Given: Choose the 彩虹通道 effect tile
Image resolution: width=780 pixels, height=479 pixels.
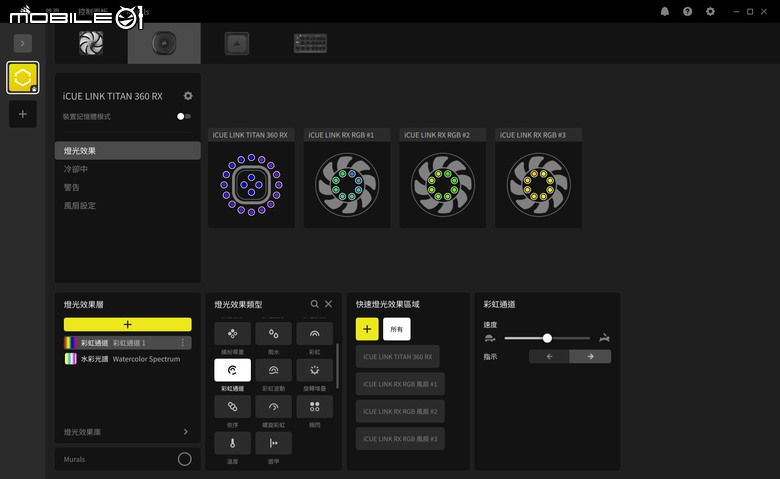Looking at the screenshot, I should tap(232, 370).
